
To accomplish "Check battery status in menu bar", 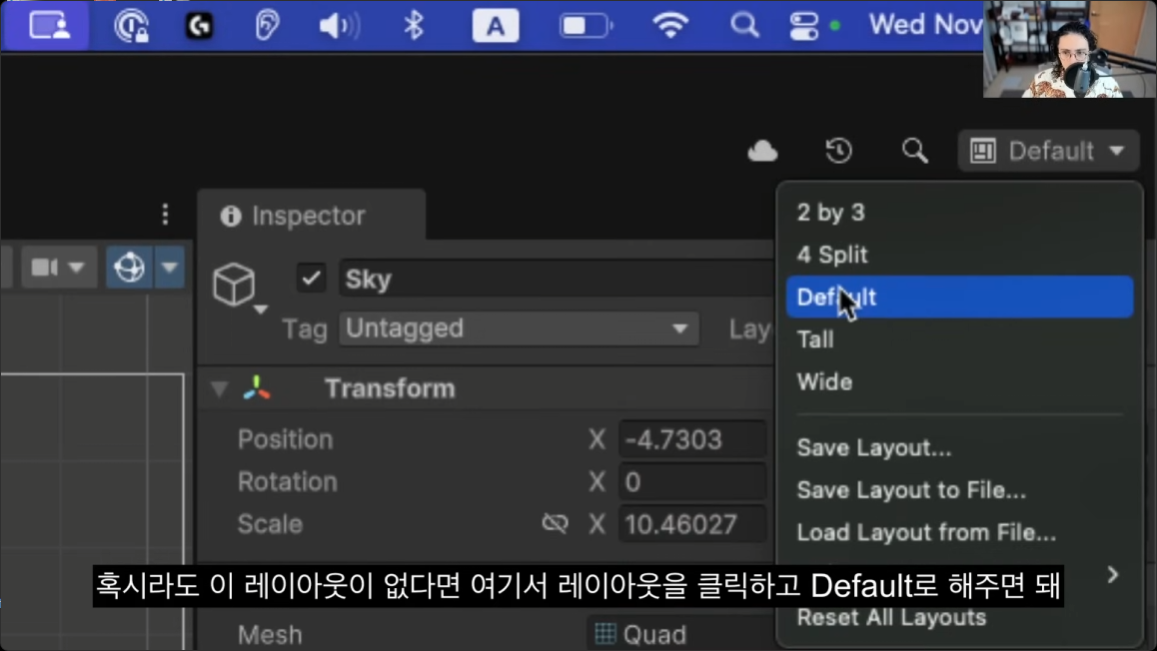I will (586, 26).
